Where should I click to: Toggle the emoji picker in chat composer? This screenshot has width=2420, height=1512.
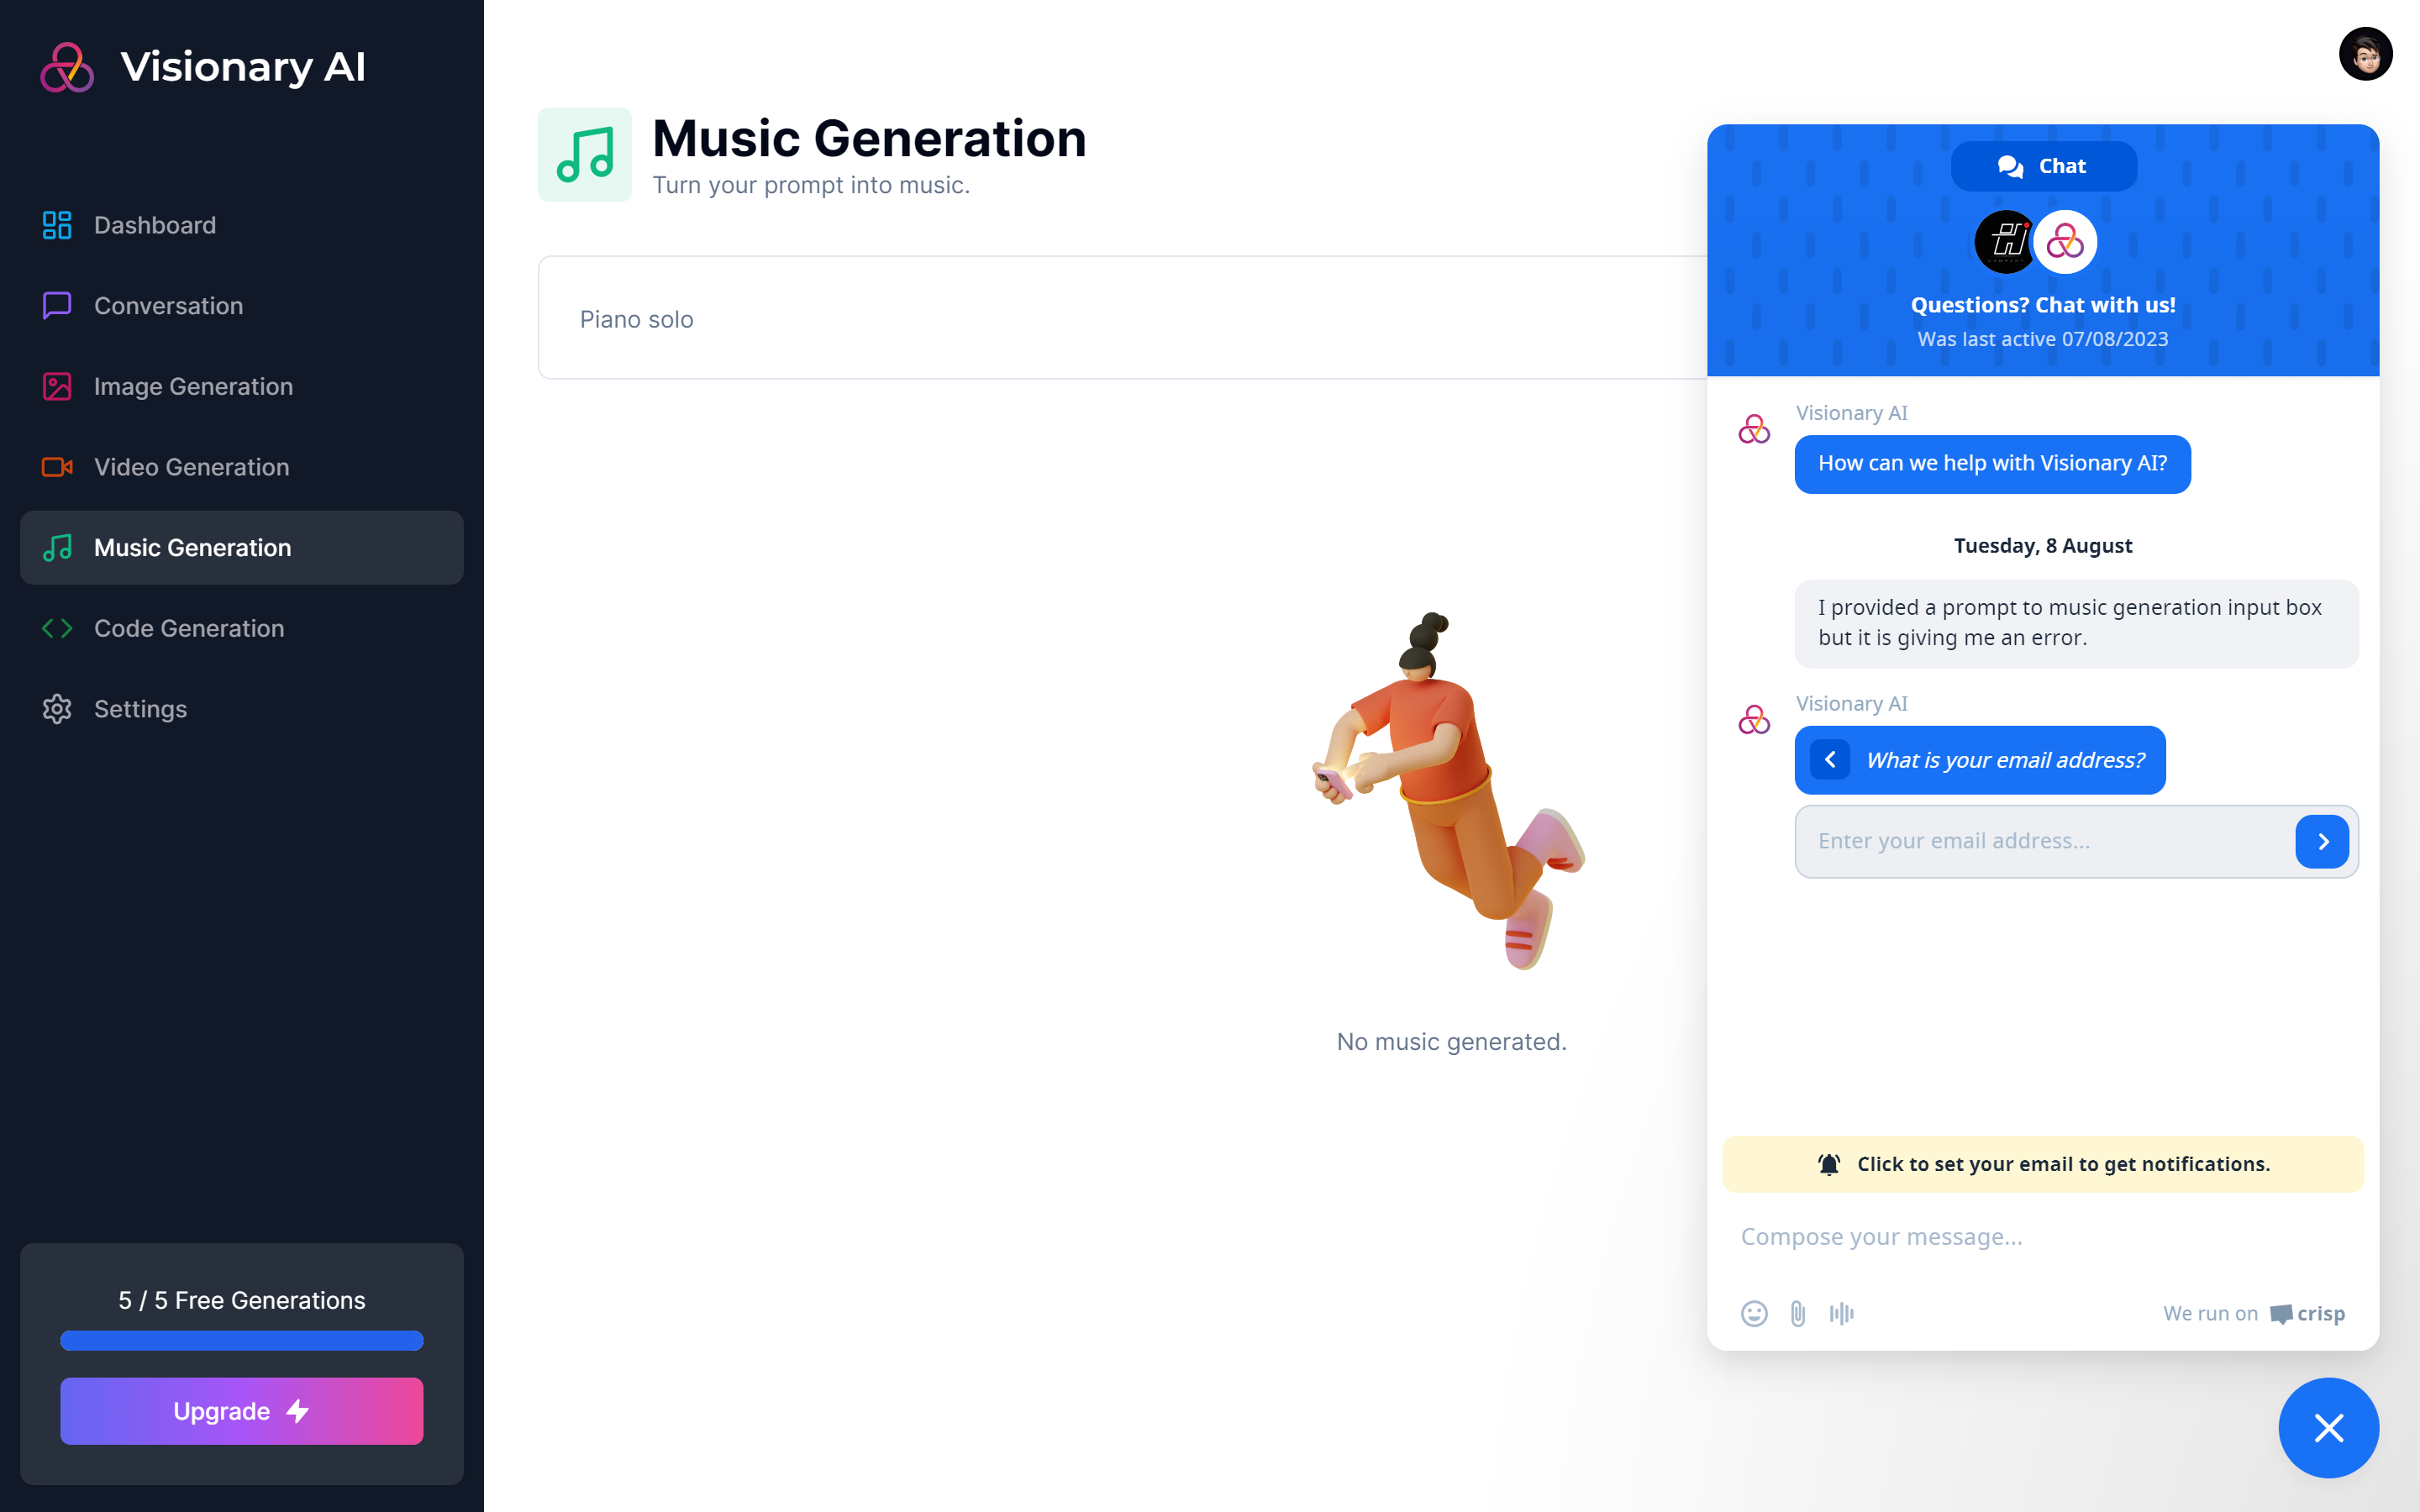click(x=1754, y=1312)
